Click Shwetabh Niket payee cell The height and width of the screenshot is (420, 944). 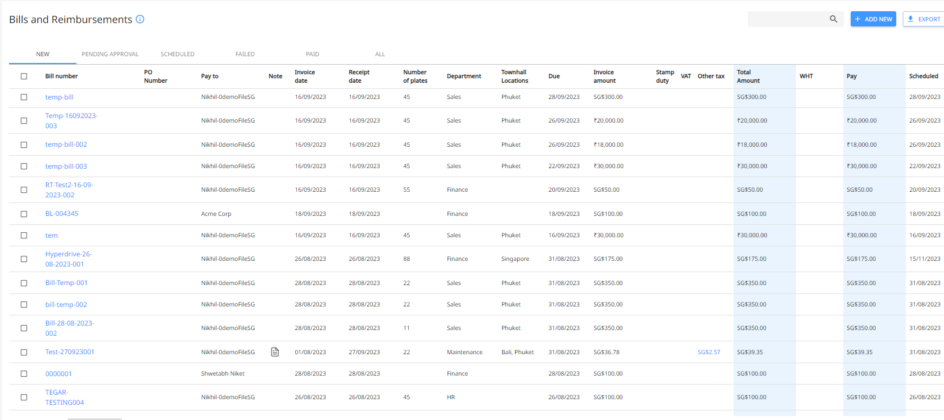[x=223, y=374]
